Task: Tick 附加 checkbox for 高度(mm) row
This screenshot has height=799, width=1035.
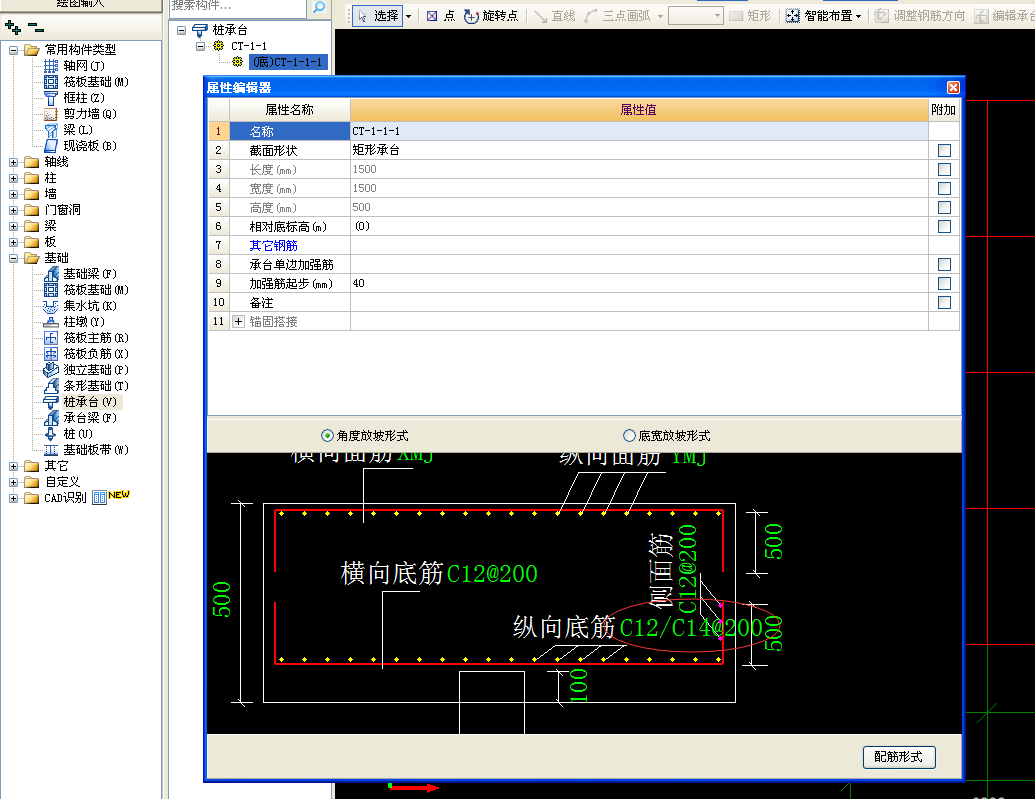Action: point(944,208)
